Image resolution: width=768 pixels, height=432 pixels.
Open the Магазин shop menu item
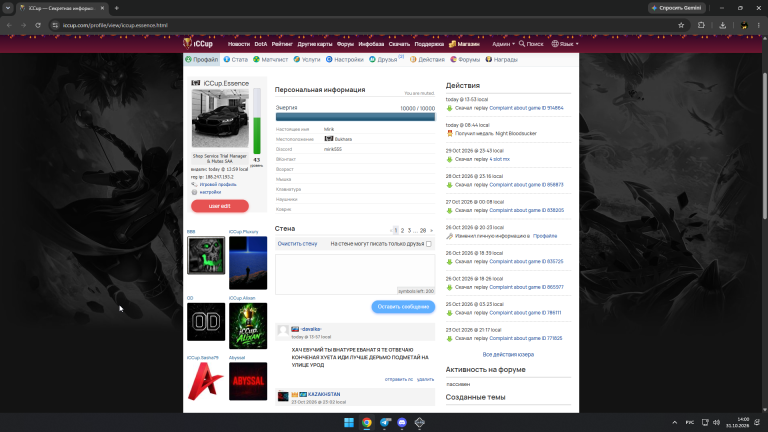click(464, 44)
